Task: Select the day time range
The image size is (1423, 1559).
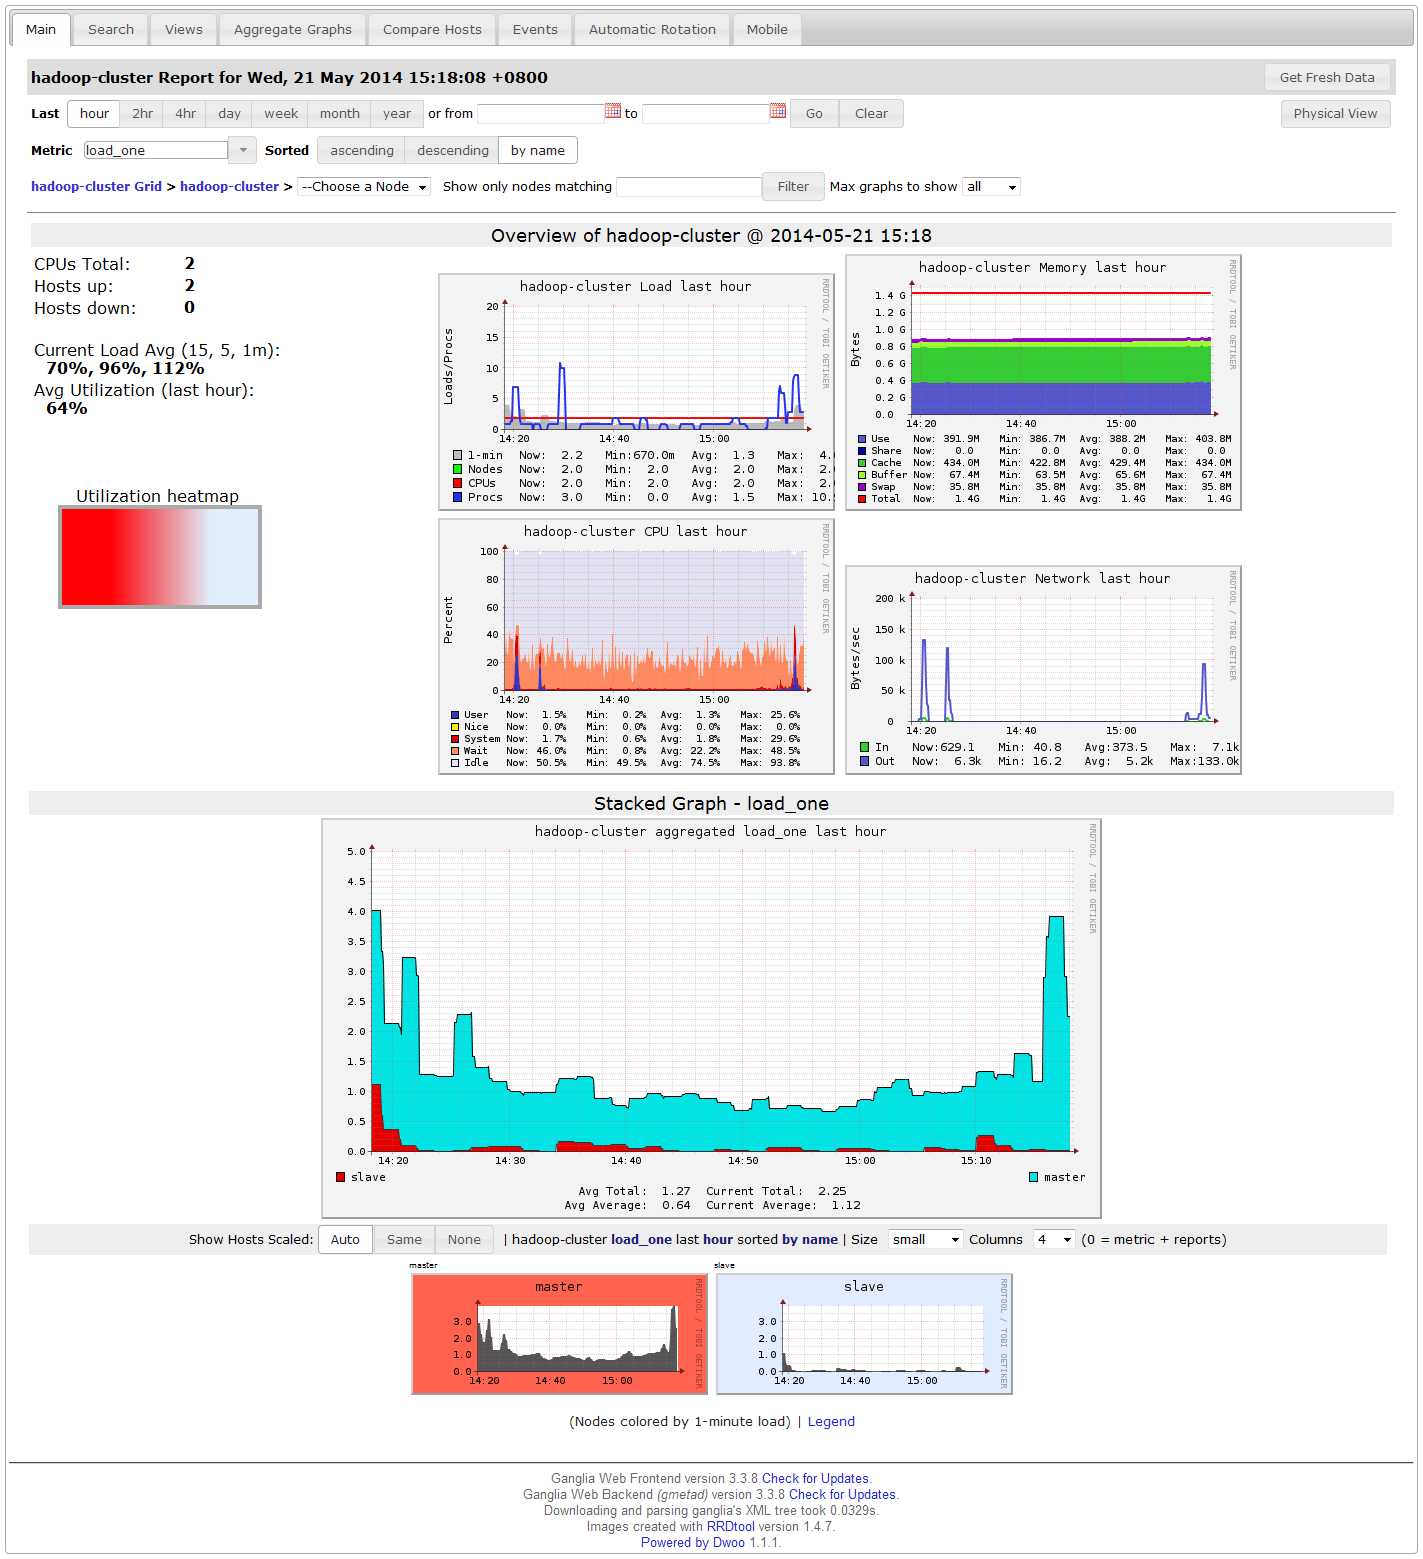Action: click(230, 114)
